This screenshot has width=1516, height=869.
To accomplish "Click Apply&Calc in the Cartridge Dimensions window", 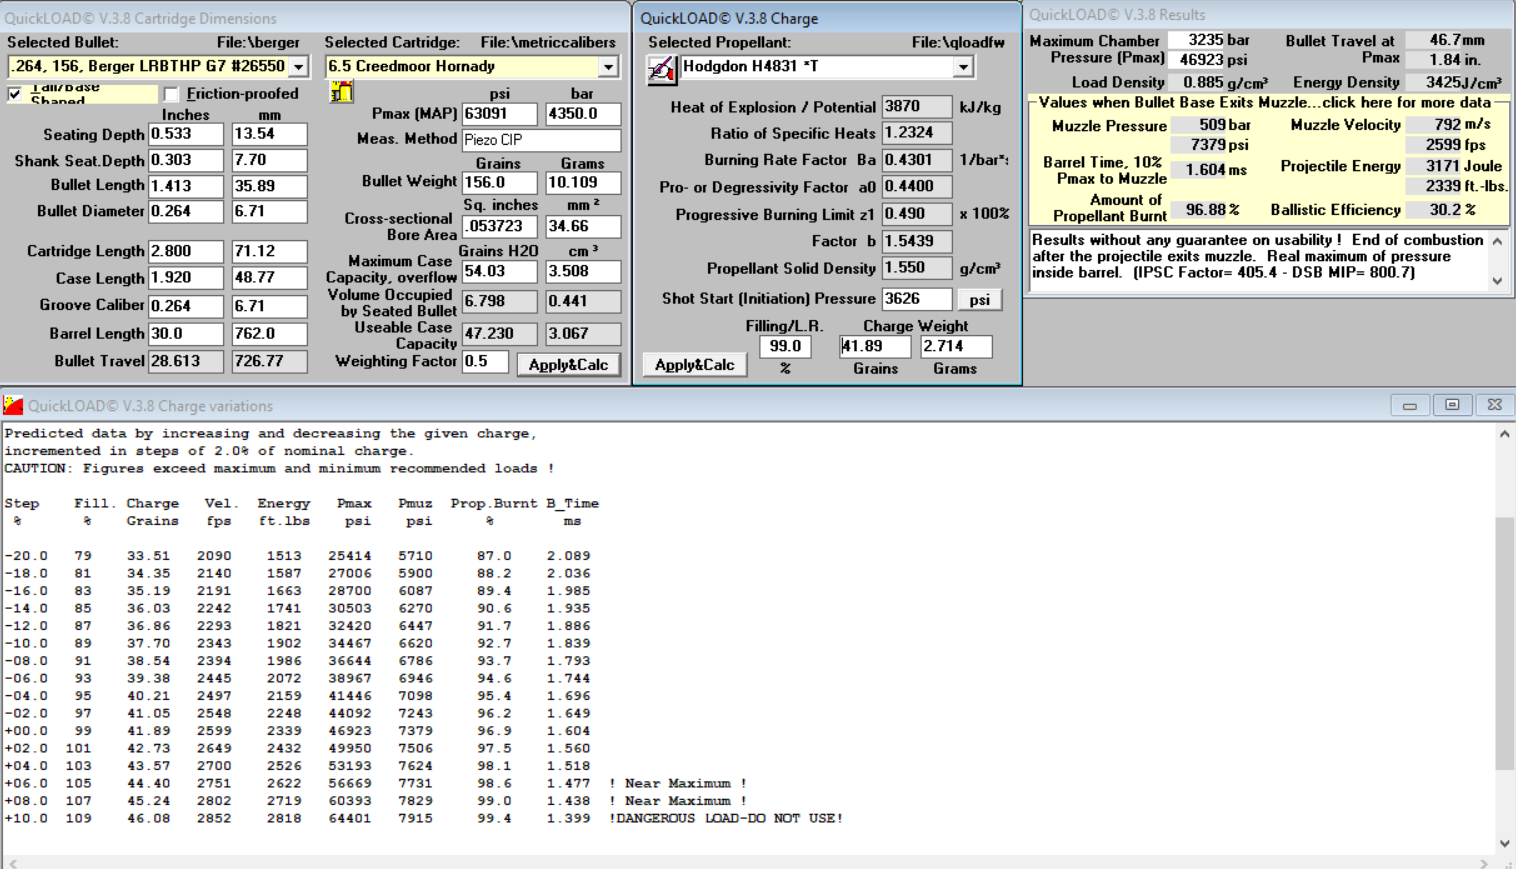I will 568,365.
